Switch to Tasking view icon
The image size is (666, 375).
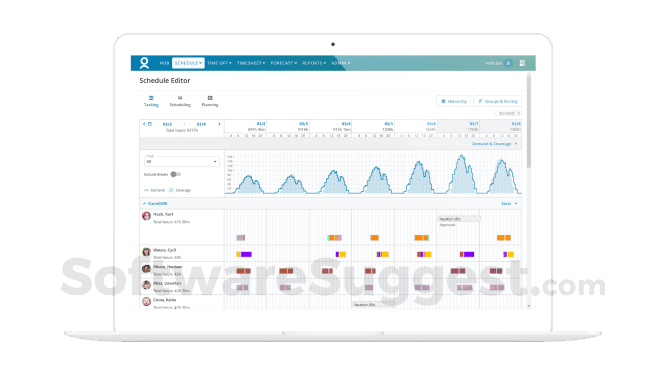pos(151,98)
